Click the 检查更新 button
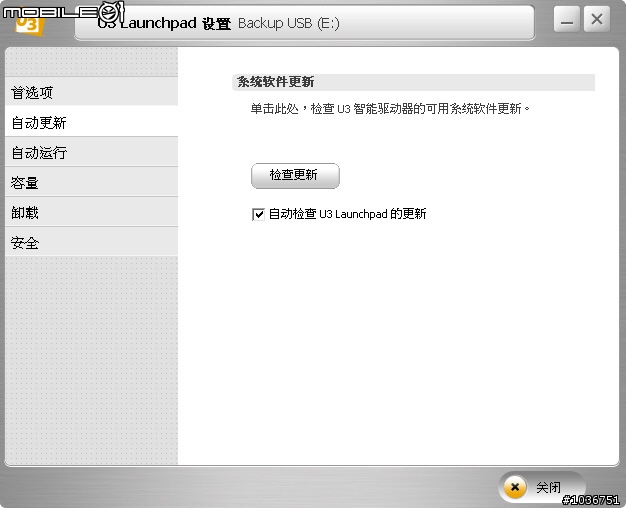The height and width of the screenshot is (508, 626). pos(295,175)
